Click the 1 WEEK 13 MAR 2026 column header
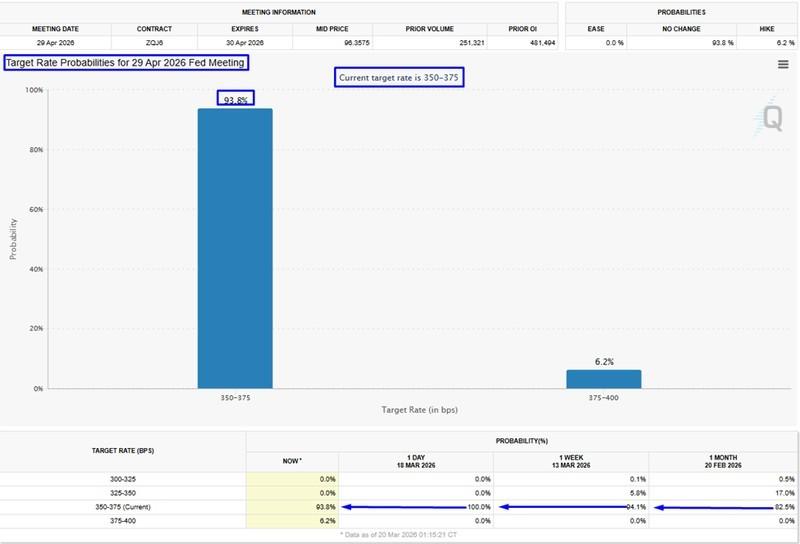The height and width of the screenshot is (544, 800). [571, 461]
